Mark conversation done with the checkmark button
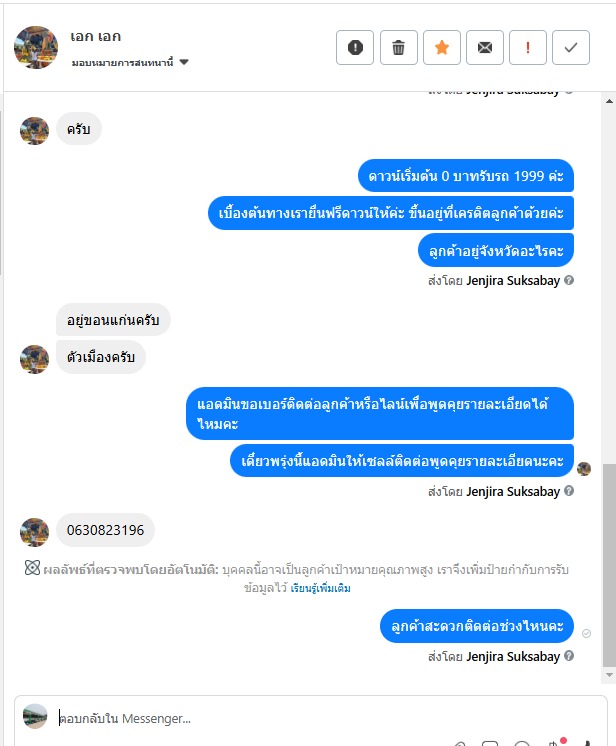This screenshot has width=616, height=746. click(x=571, y=48)
